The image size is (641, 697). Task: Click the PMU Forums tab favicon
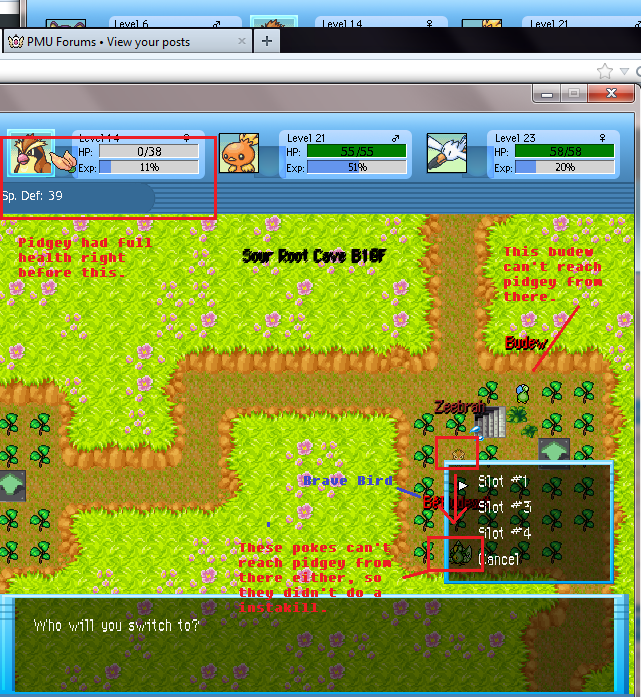coord(16,42)
